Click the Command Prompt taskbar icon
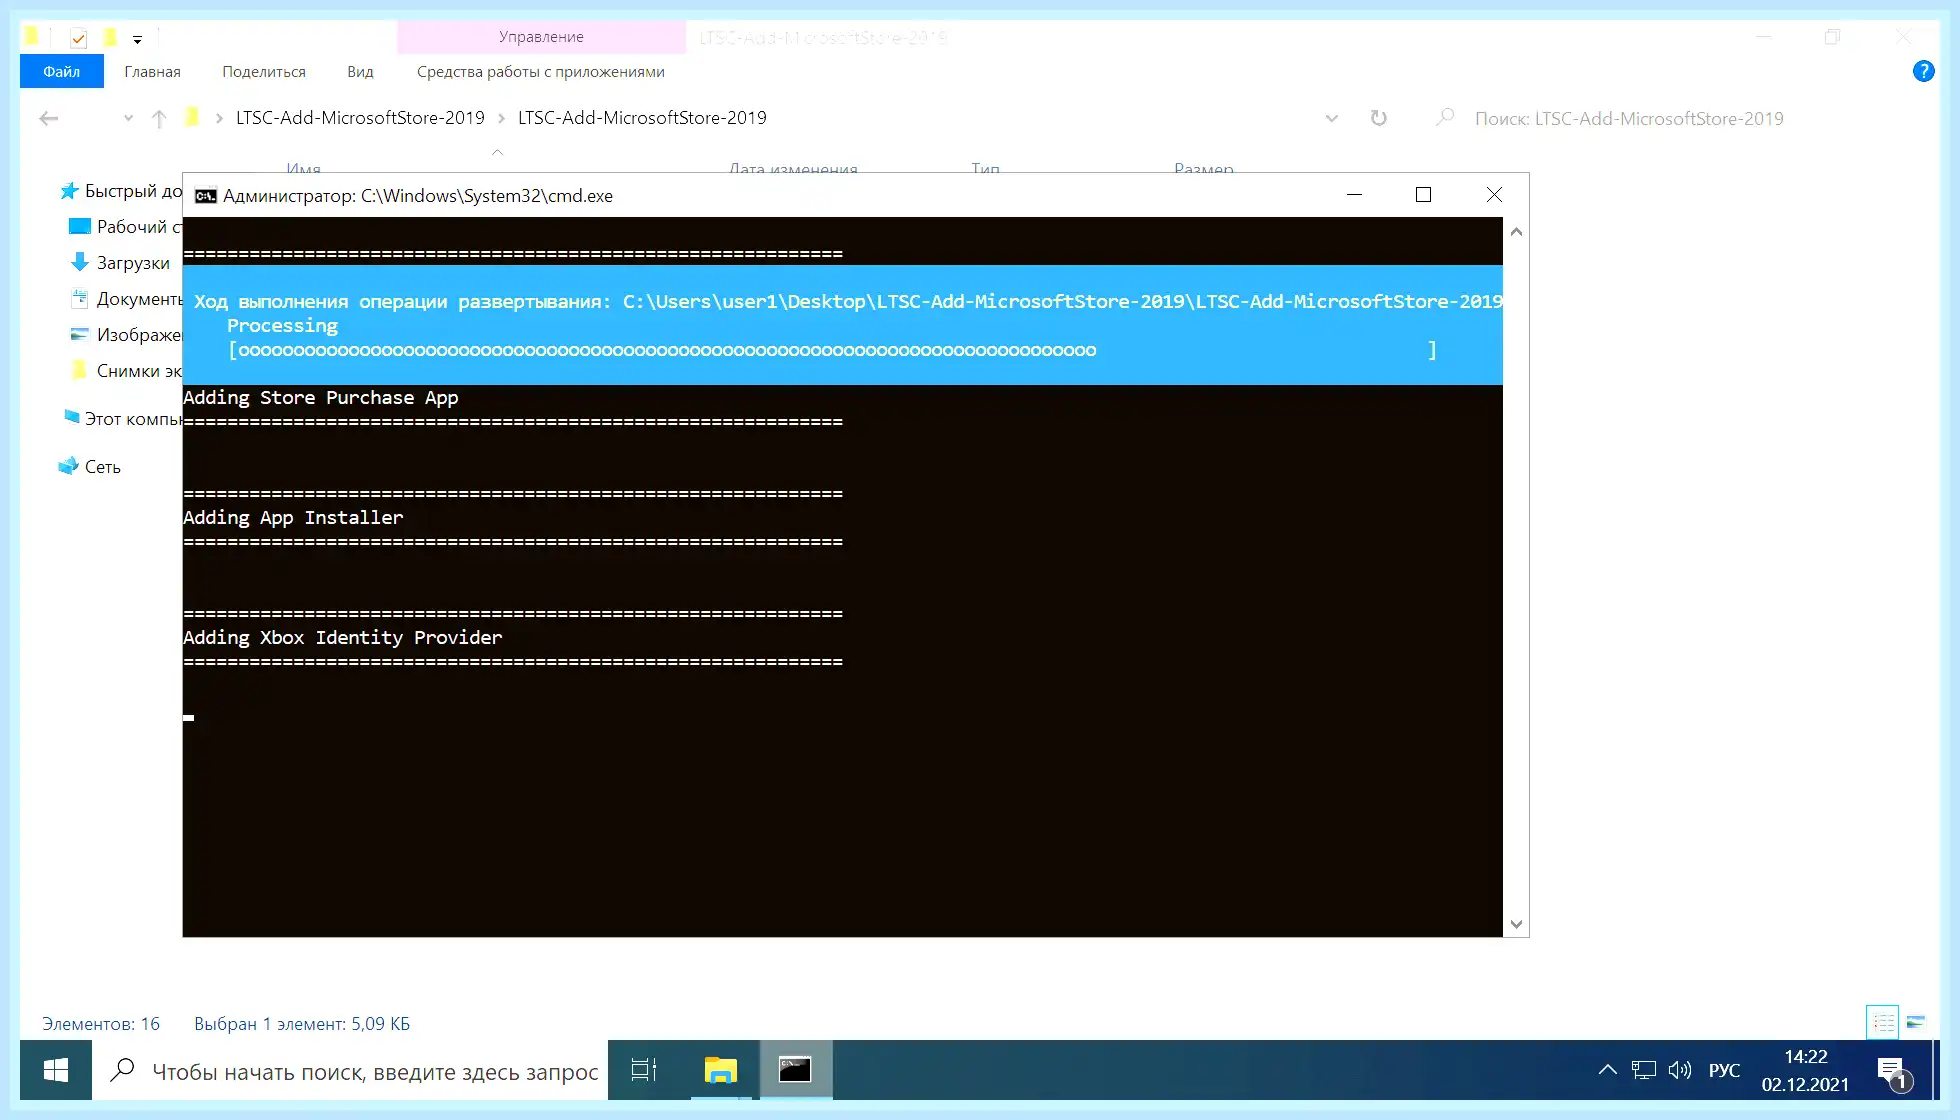1960x1120 pixels. tap(795, 1070)
